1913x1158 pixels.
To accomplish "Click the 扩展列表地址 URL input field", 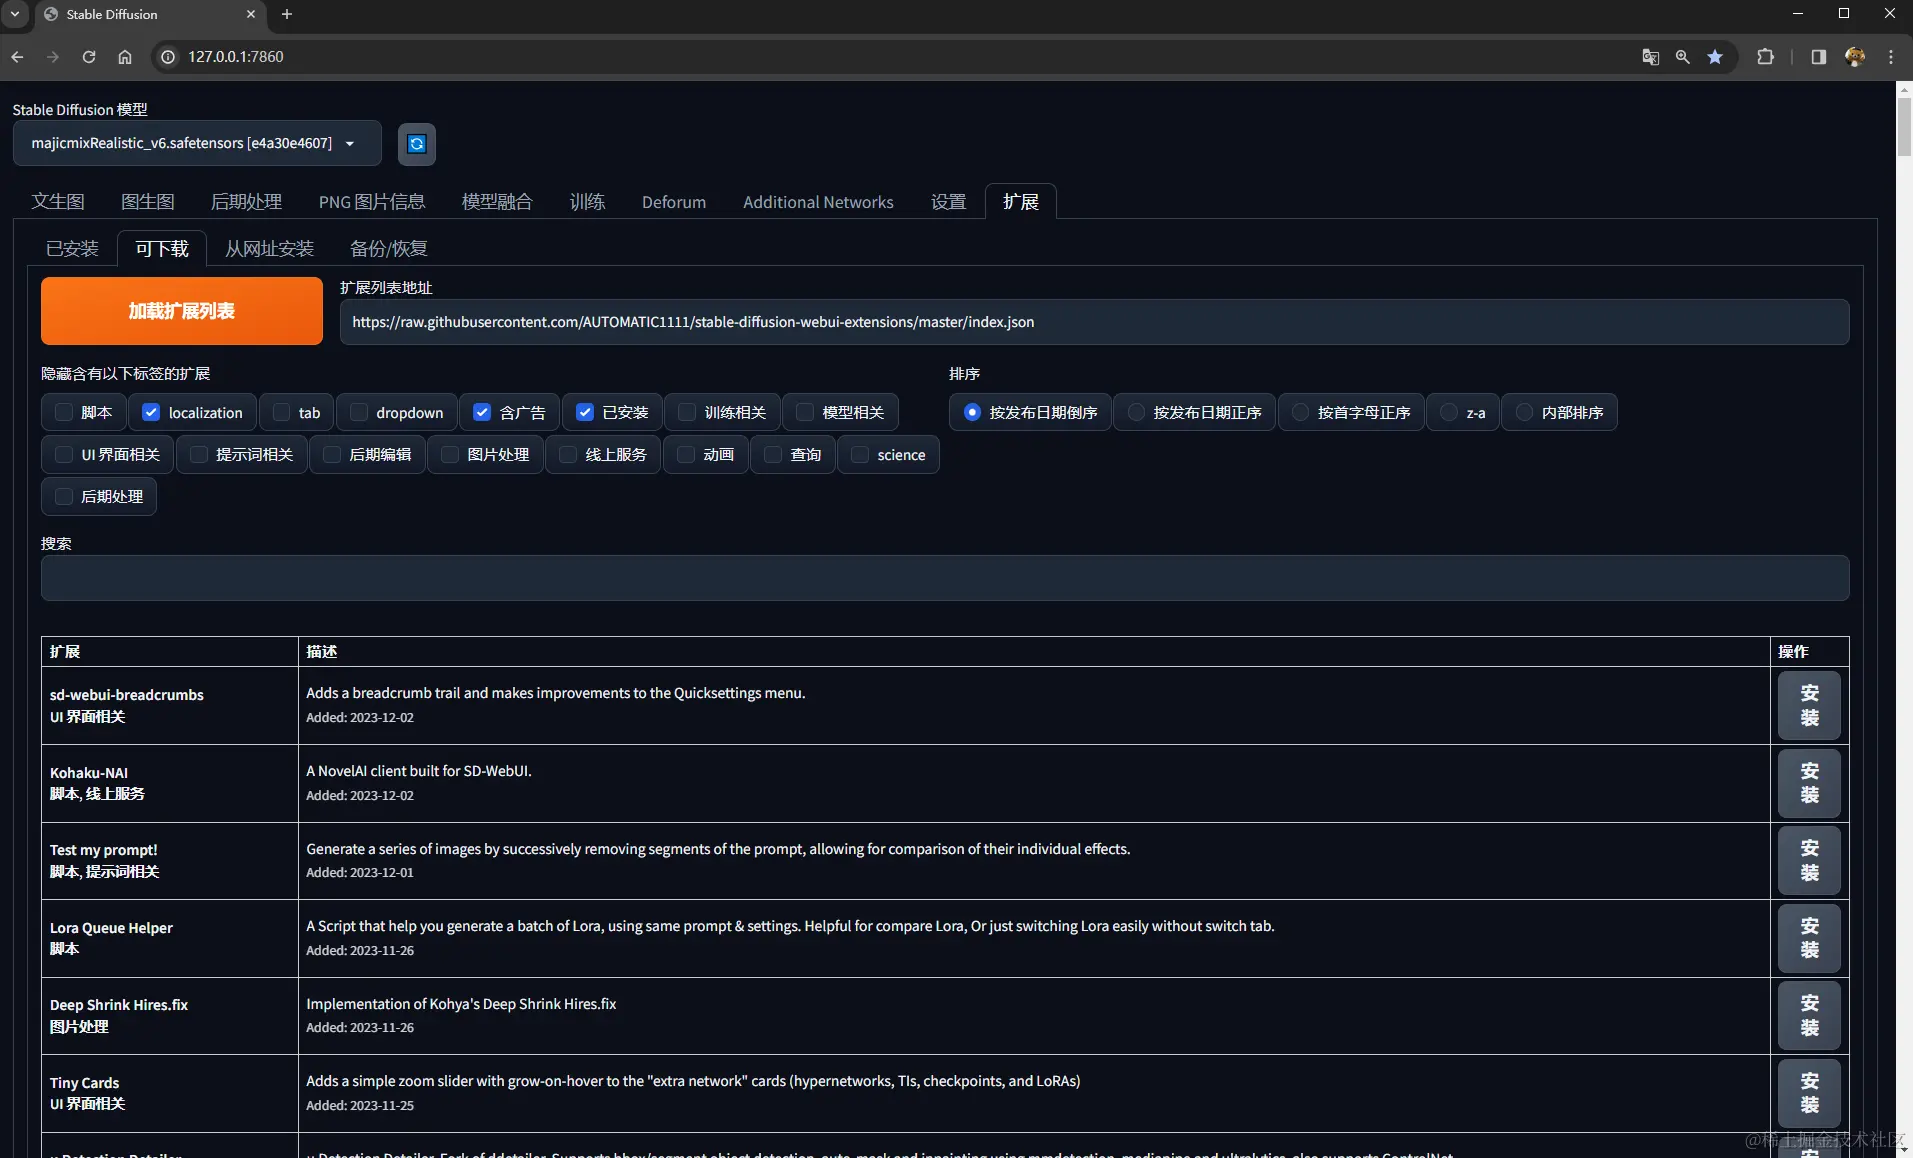I will [x=1094, y=322].
